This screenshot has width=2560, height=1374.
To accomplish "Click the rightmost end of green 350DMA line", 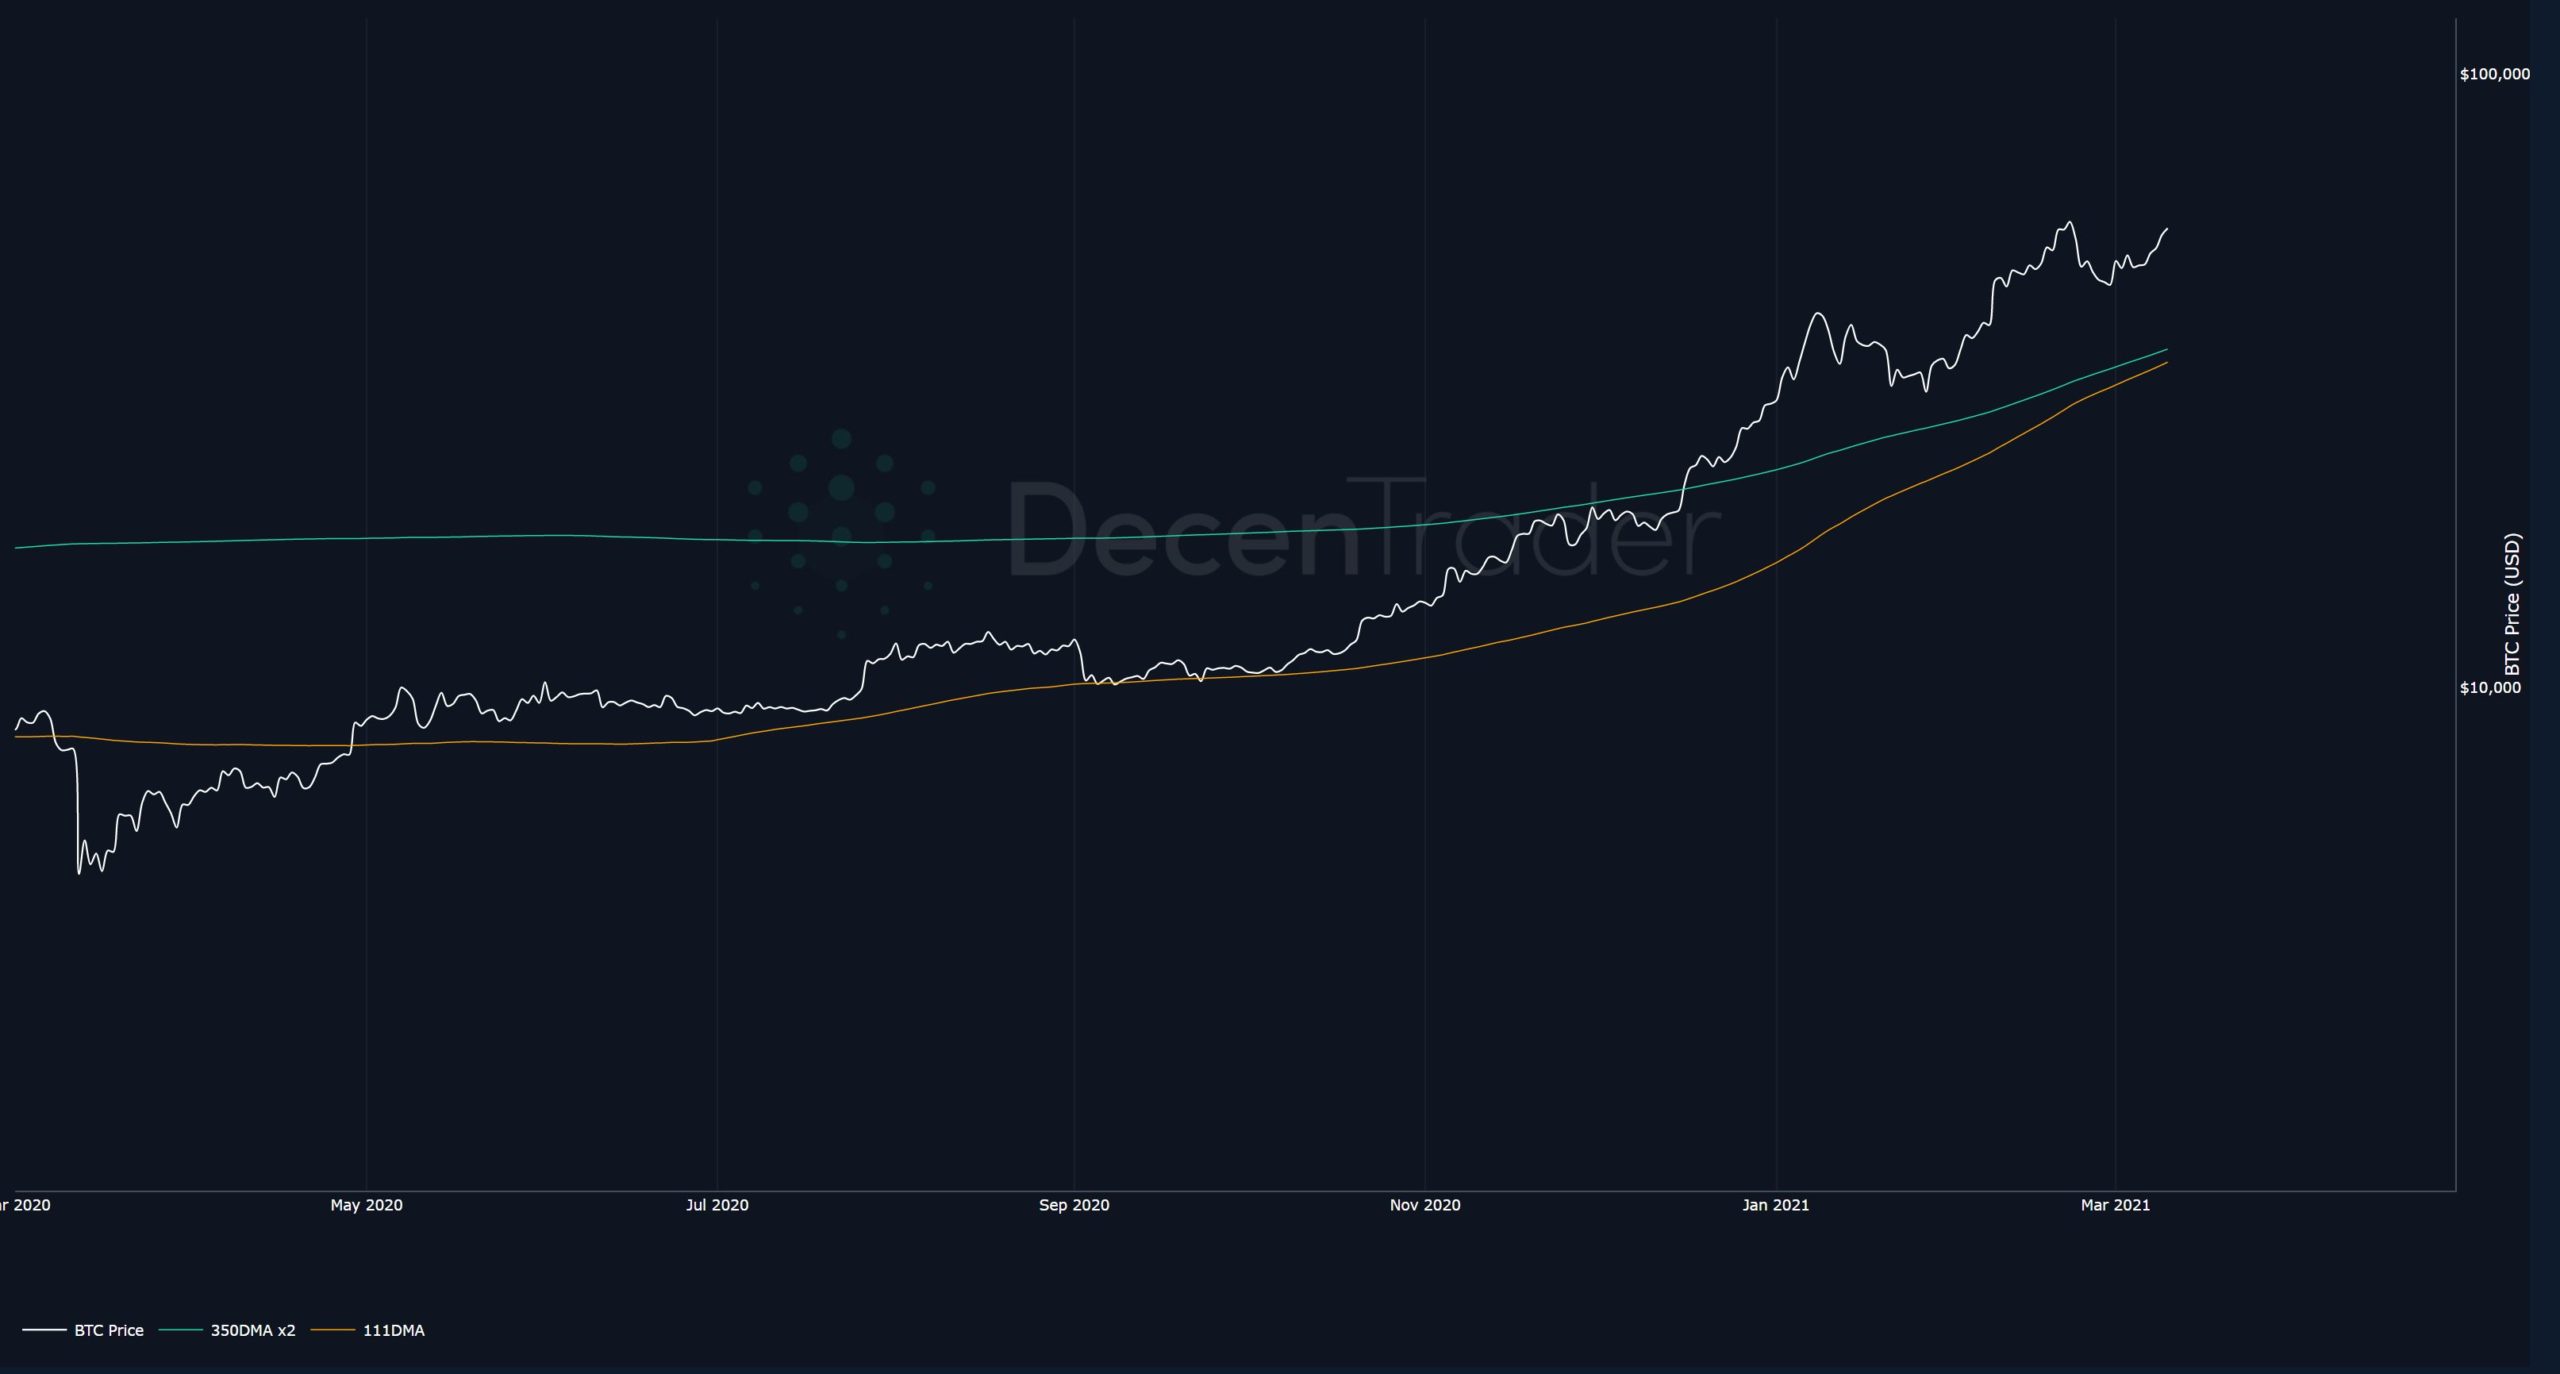I will pos(2166,350).
